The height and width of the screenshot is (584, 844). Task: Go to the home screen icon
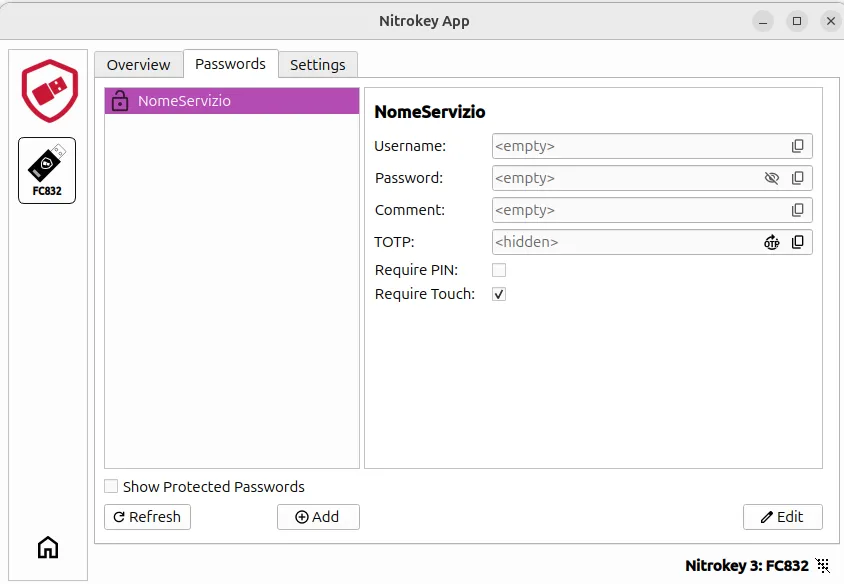pos(47,547)
